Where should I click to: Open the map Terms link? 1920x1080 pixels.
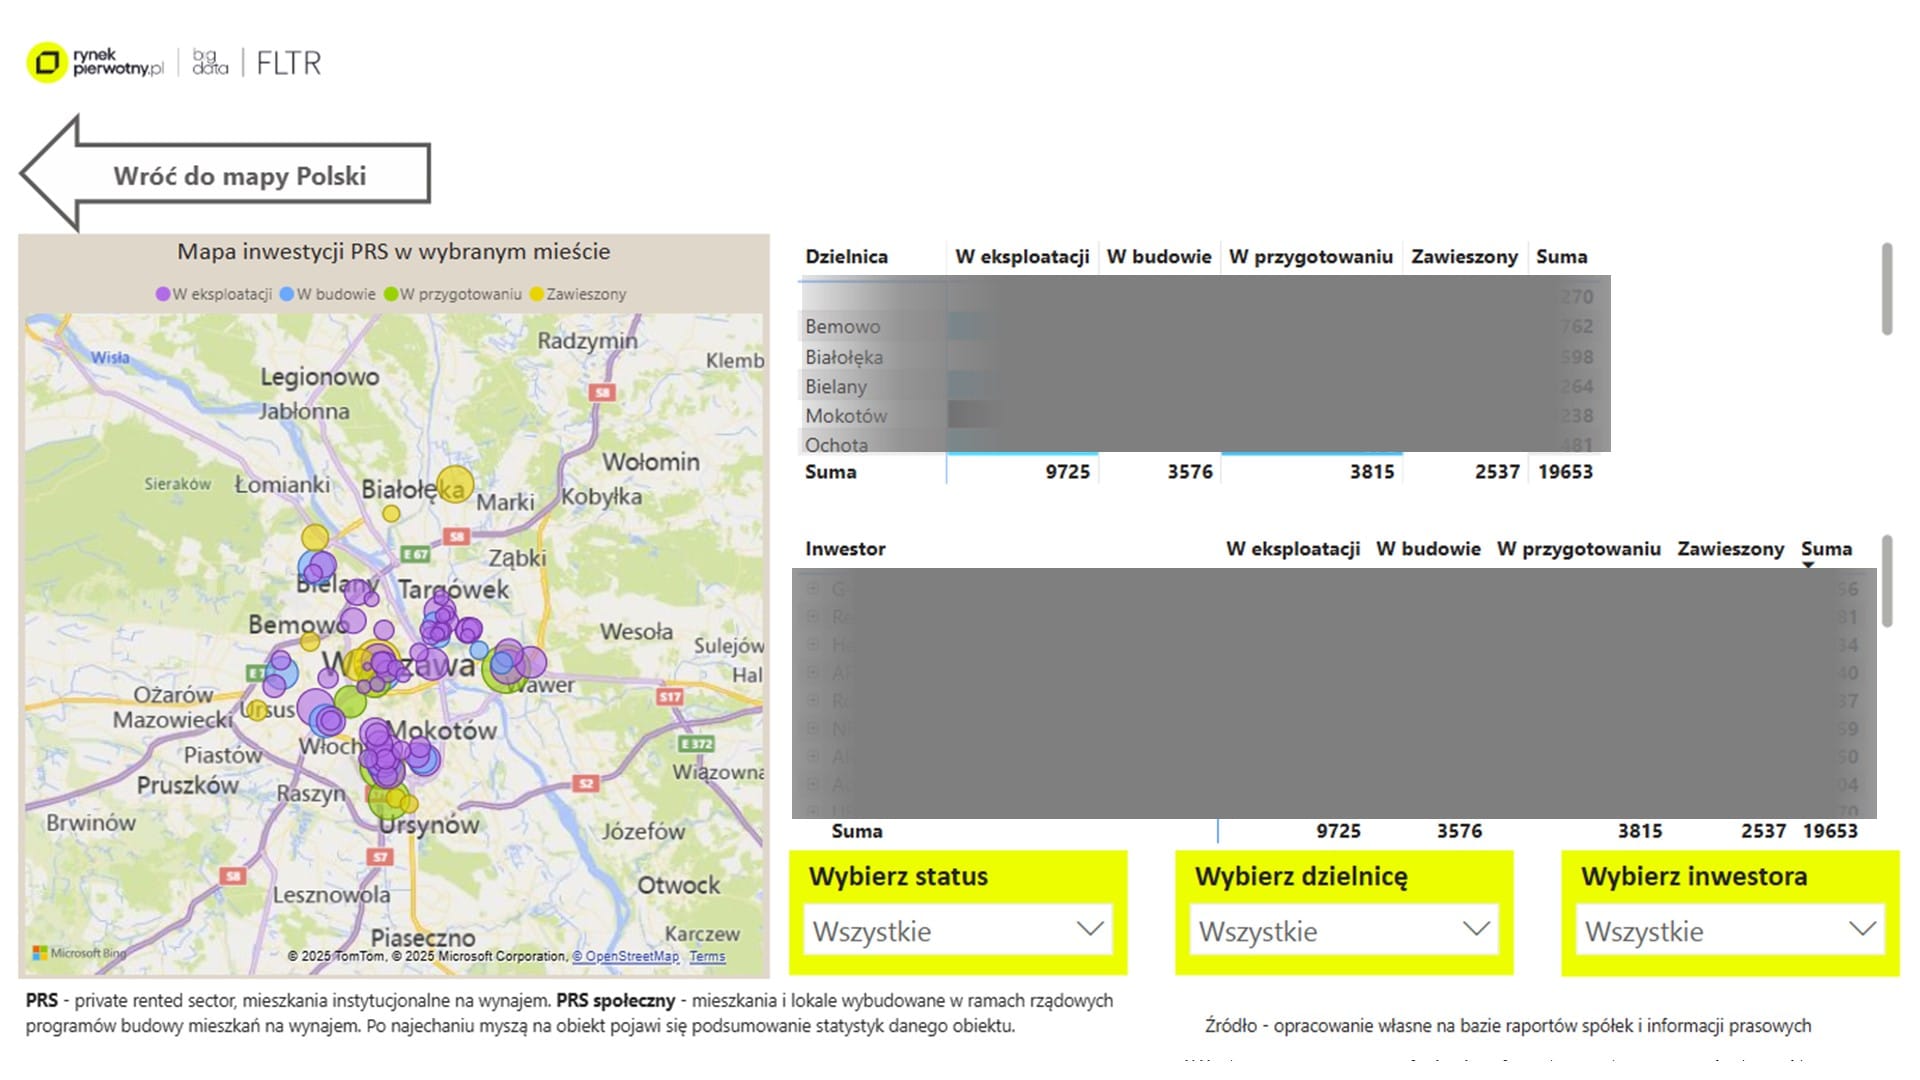tap(707, 956)
